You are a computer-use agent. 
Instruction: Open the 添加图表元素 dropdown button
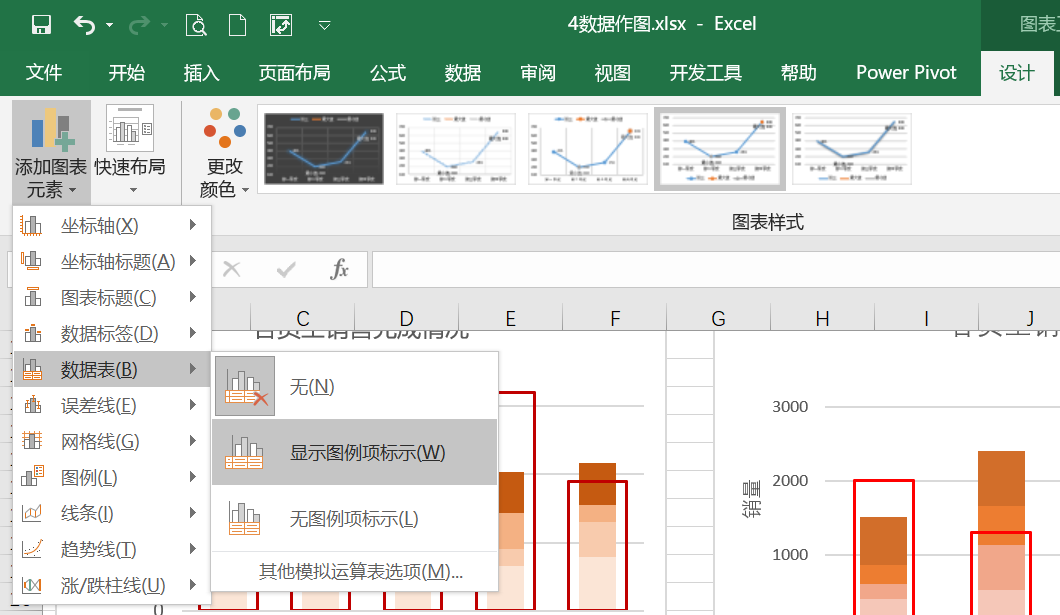(51, 152)
